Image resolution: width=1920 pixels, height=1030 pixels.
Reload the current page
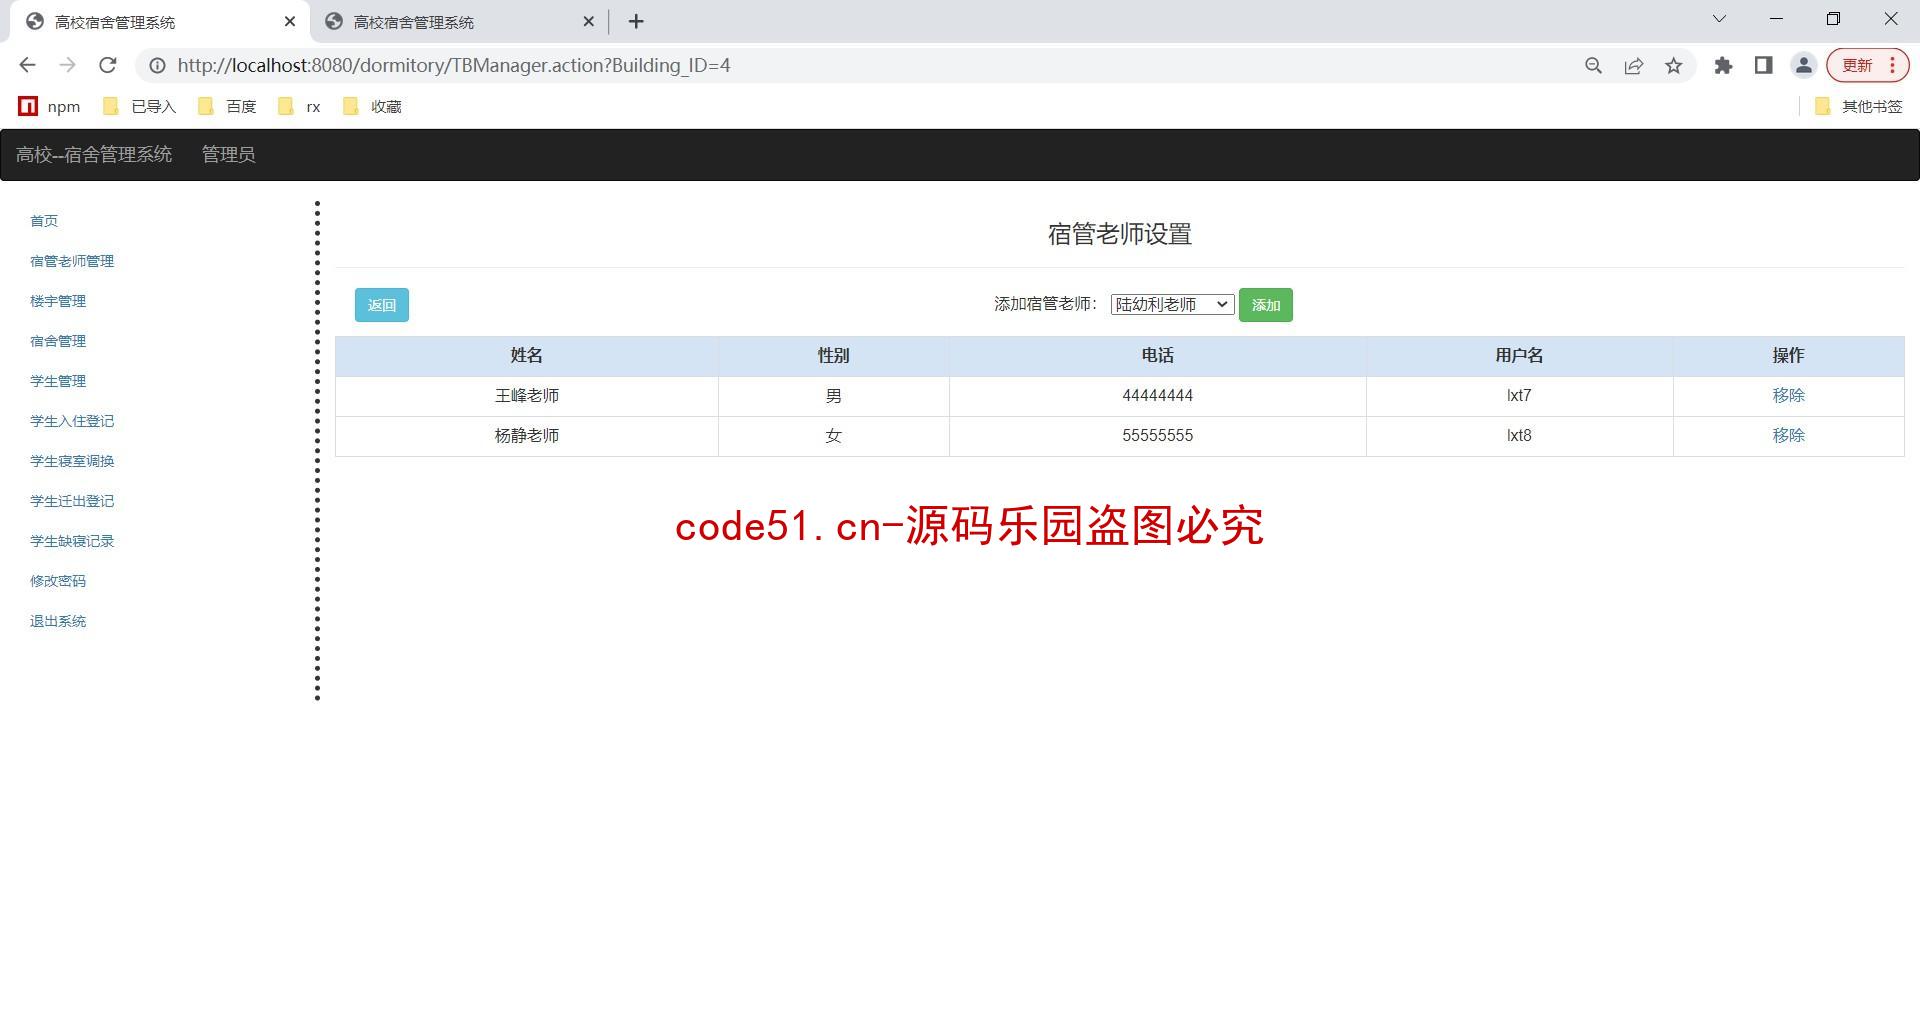click(108, 65)
